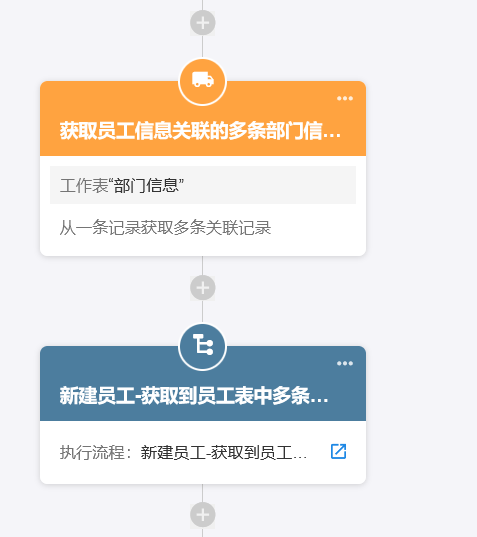477x537 pixels.
Task: Add a node via the topmost plus button
Action: [x=203, y=23]
